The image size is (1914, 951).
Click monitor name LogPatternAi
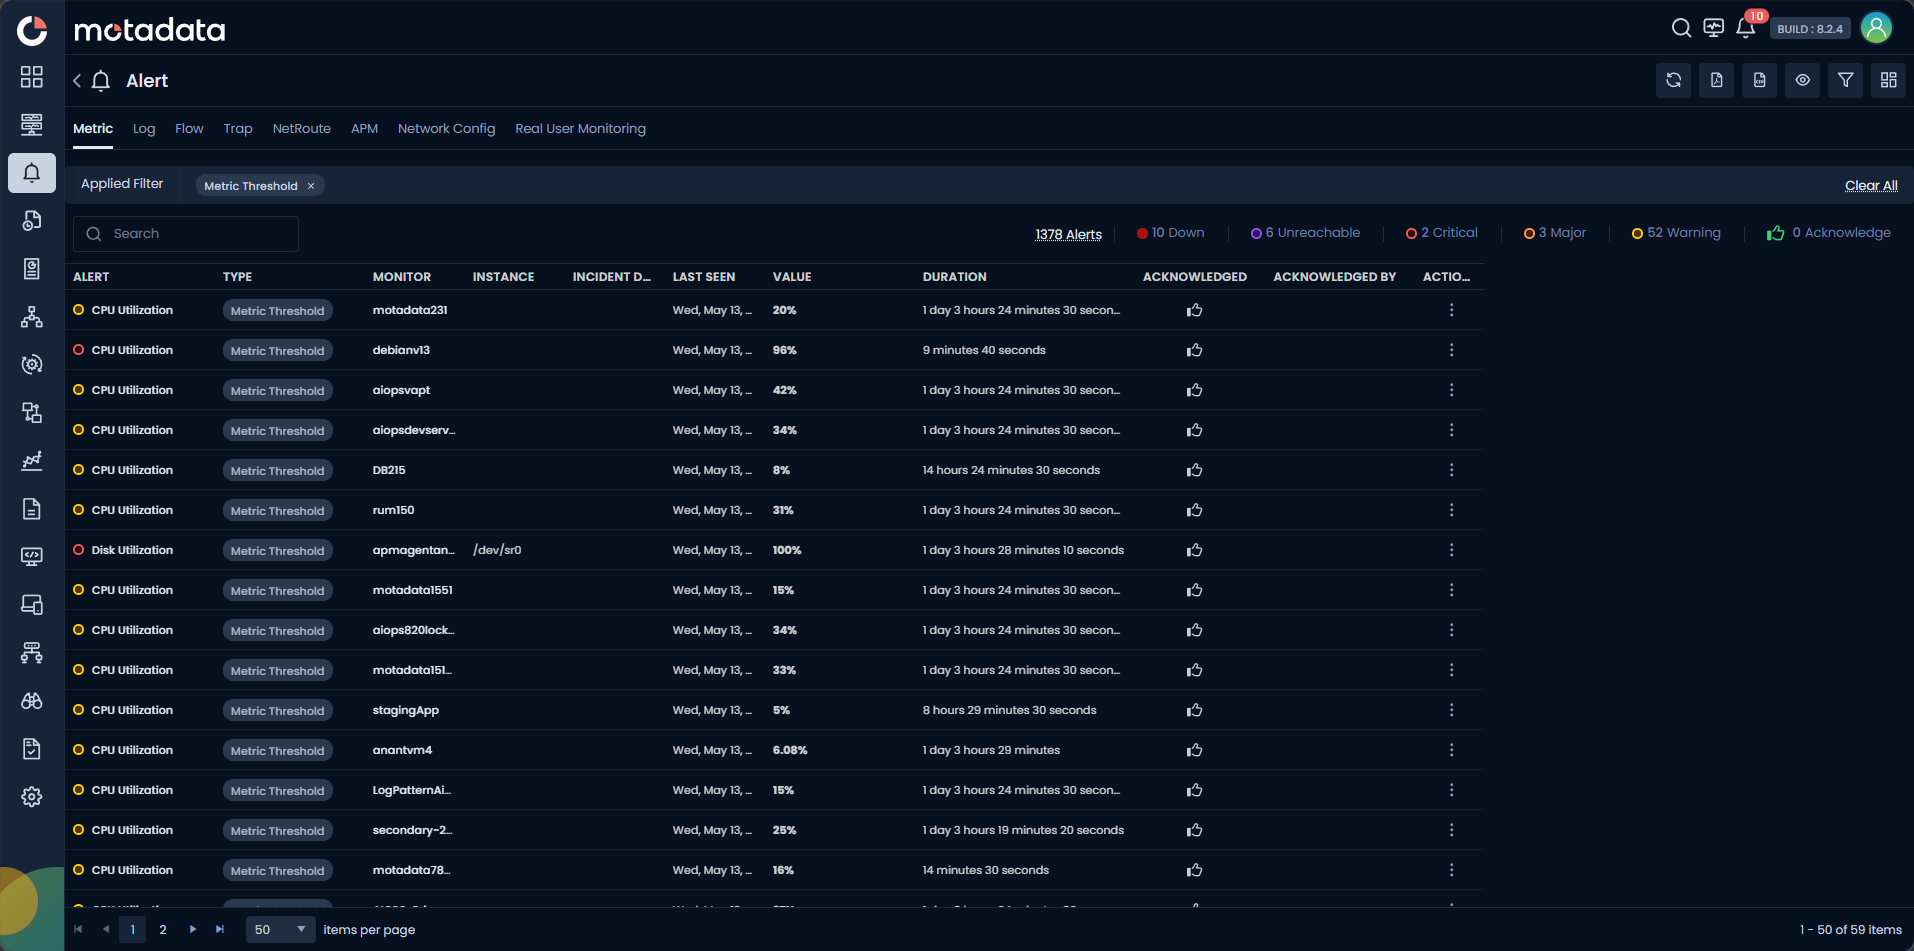pyautogui.click(x=411, y=790)
